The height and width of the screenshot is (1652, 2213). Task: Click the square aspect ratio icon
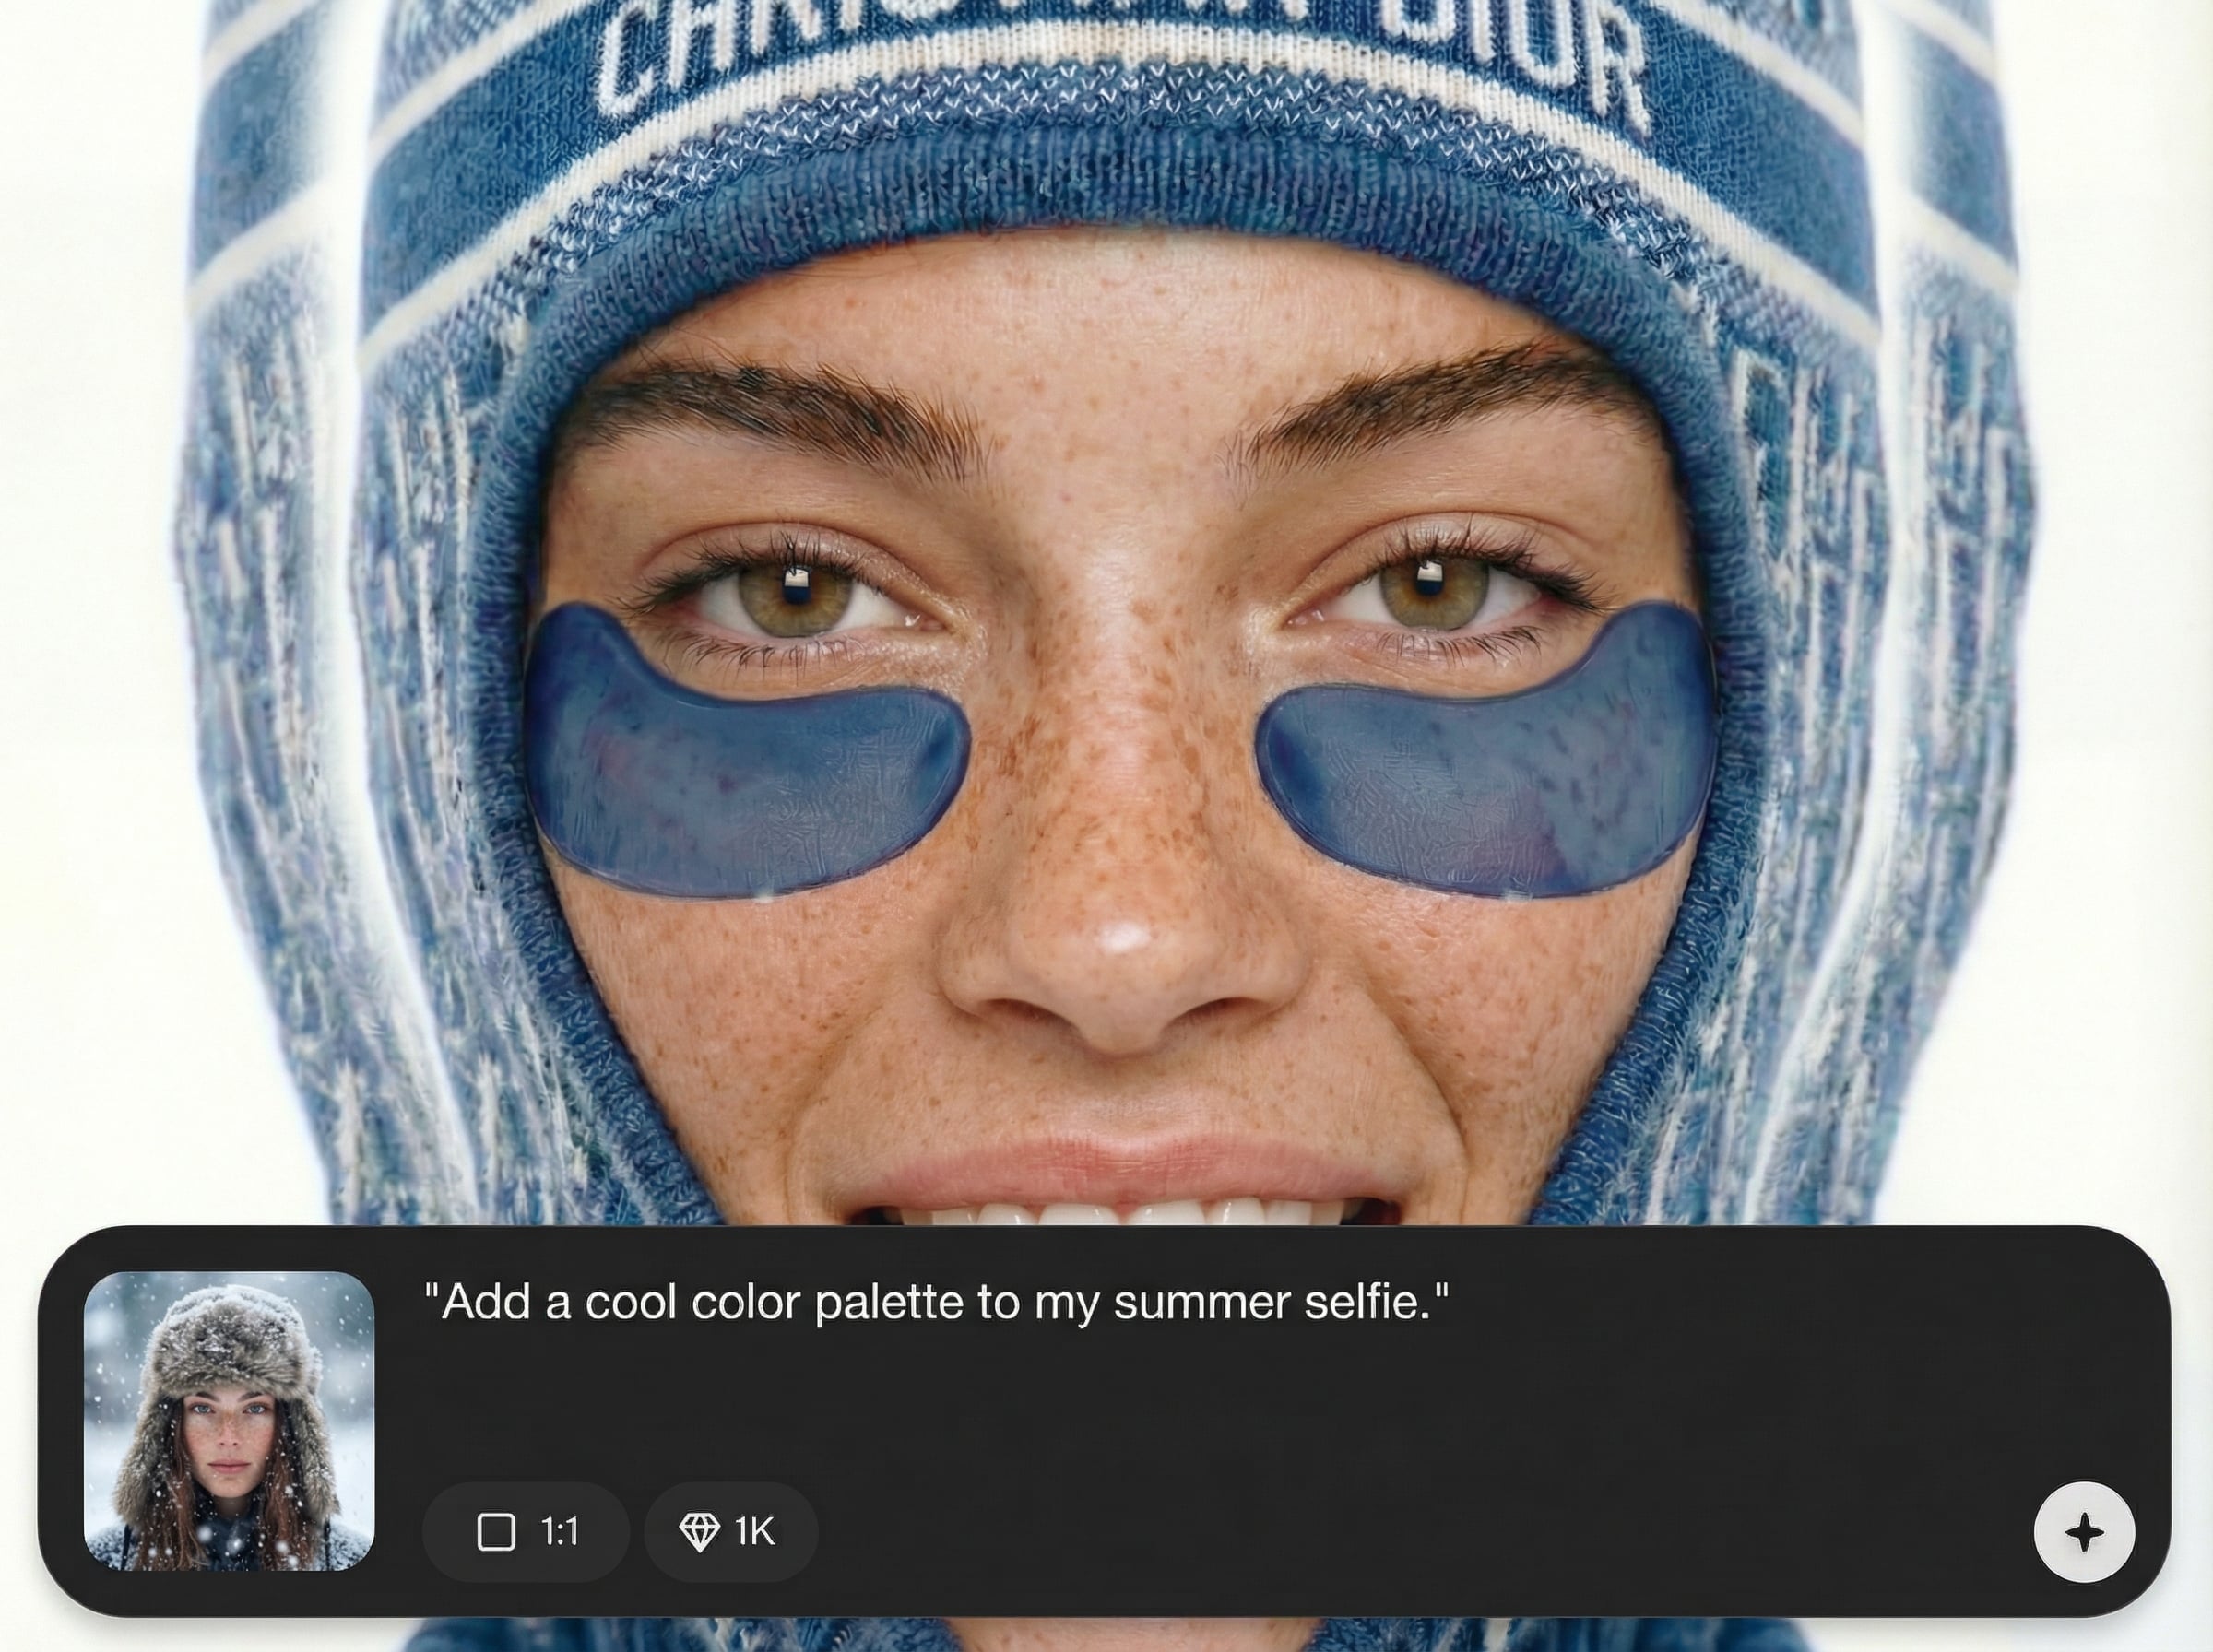(496, 1531)
